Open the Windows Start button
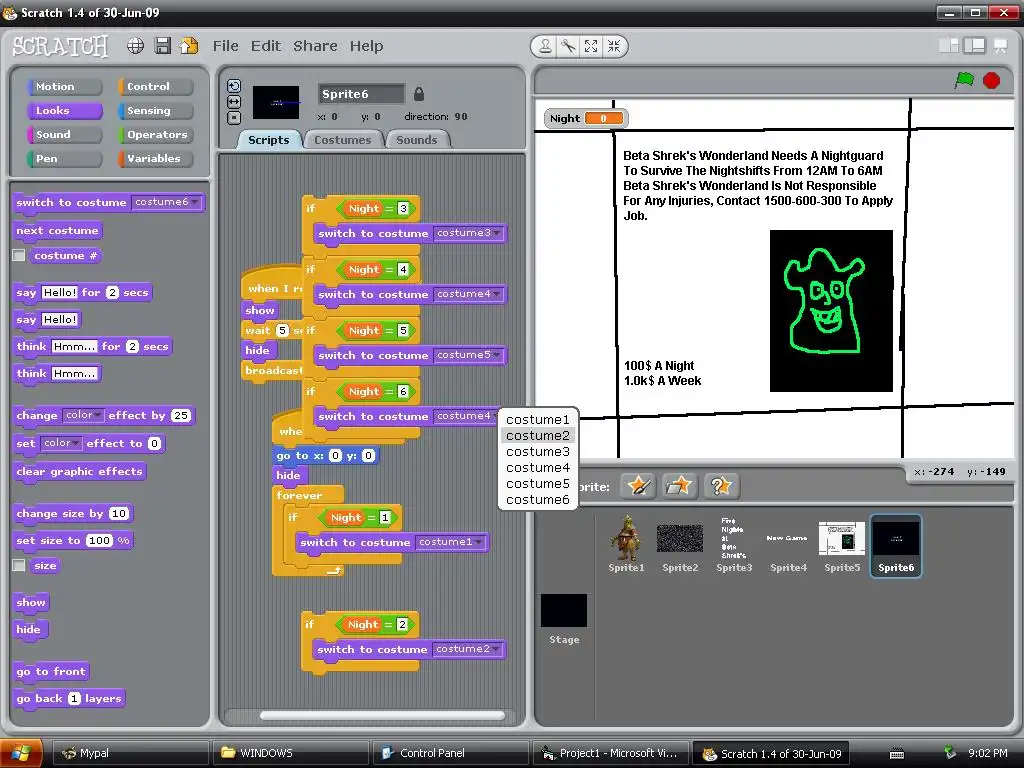Screen dimensions: 1024x768 [21, 753]
